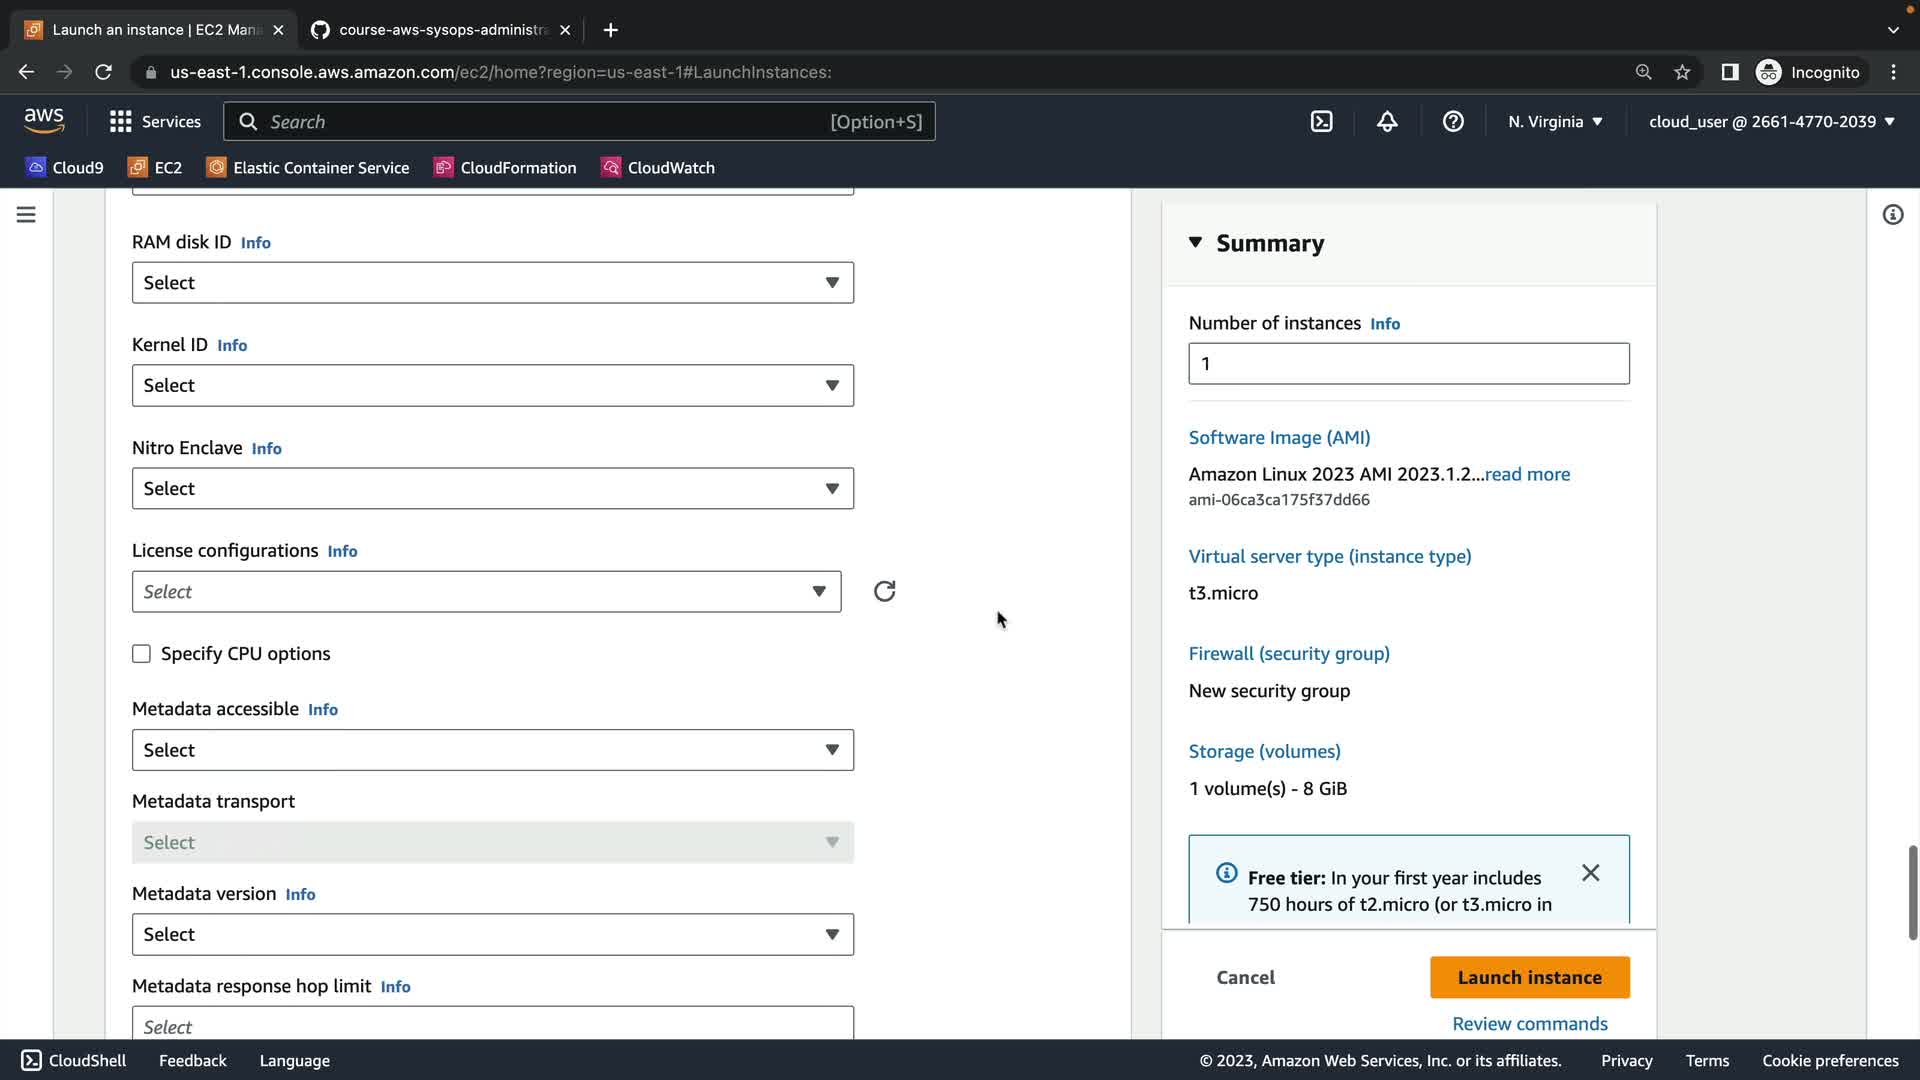Viewport: 1920px width, 1080px height.
Task: Click the page vertical scrollbar thumb
Action: [x=1912, y=892]
